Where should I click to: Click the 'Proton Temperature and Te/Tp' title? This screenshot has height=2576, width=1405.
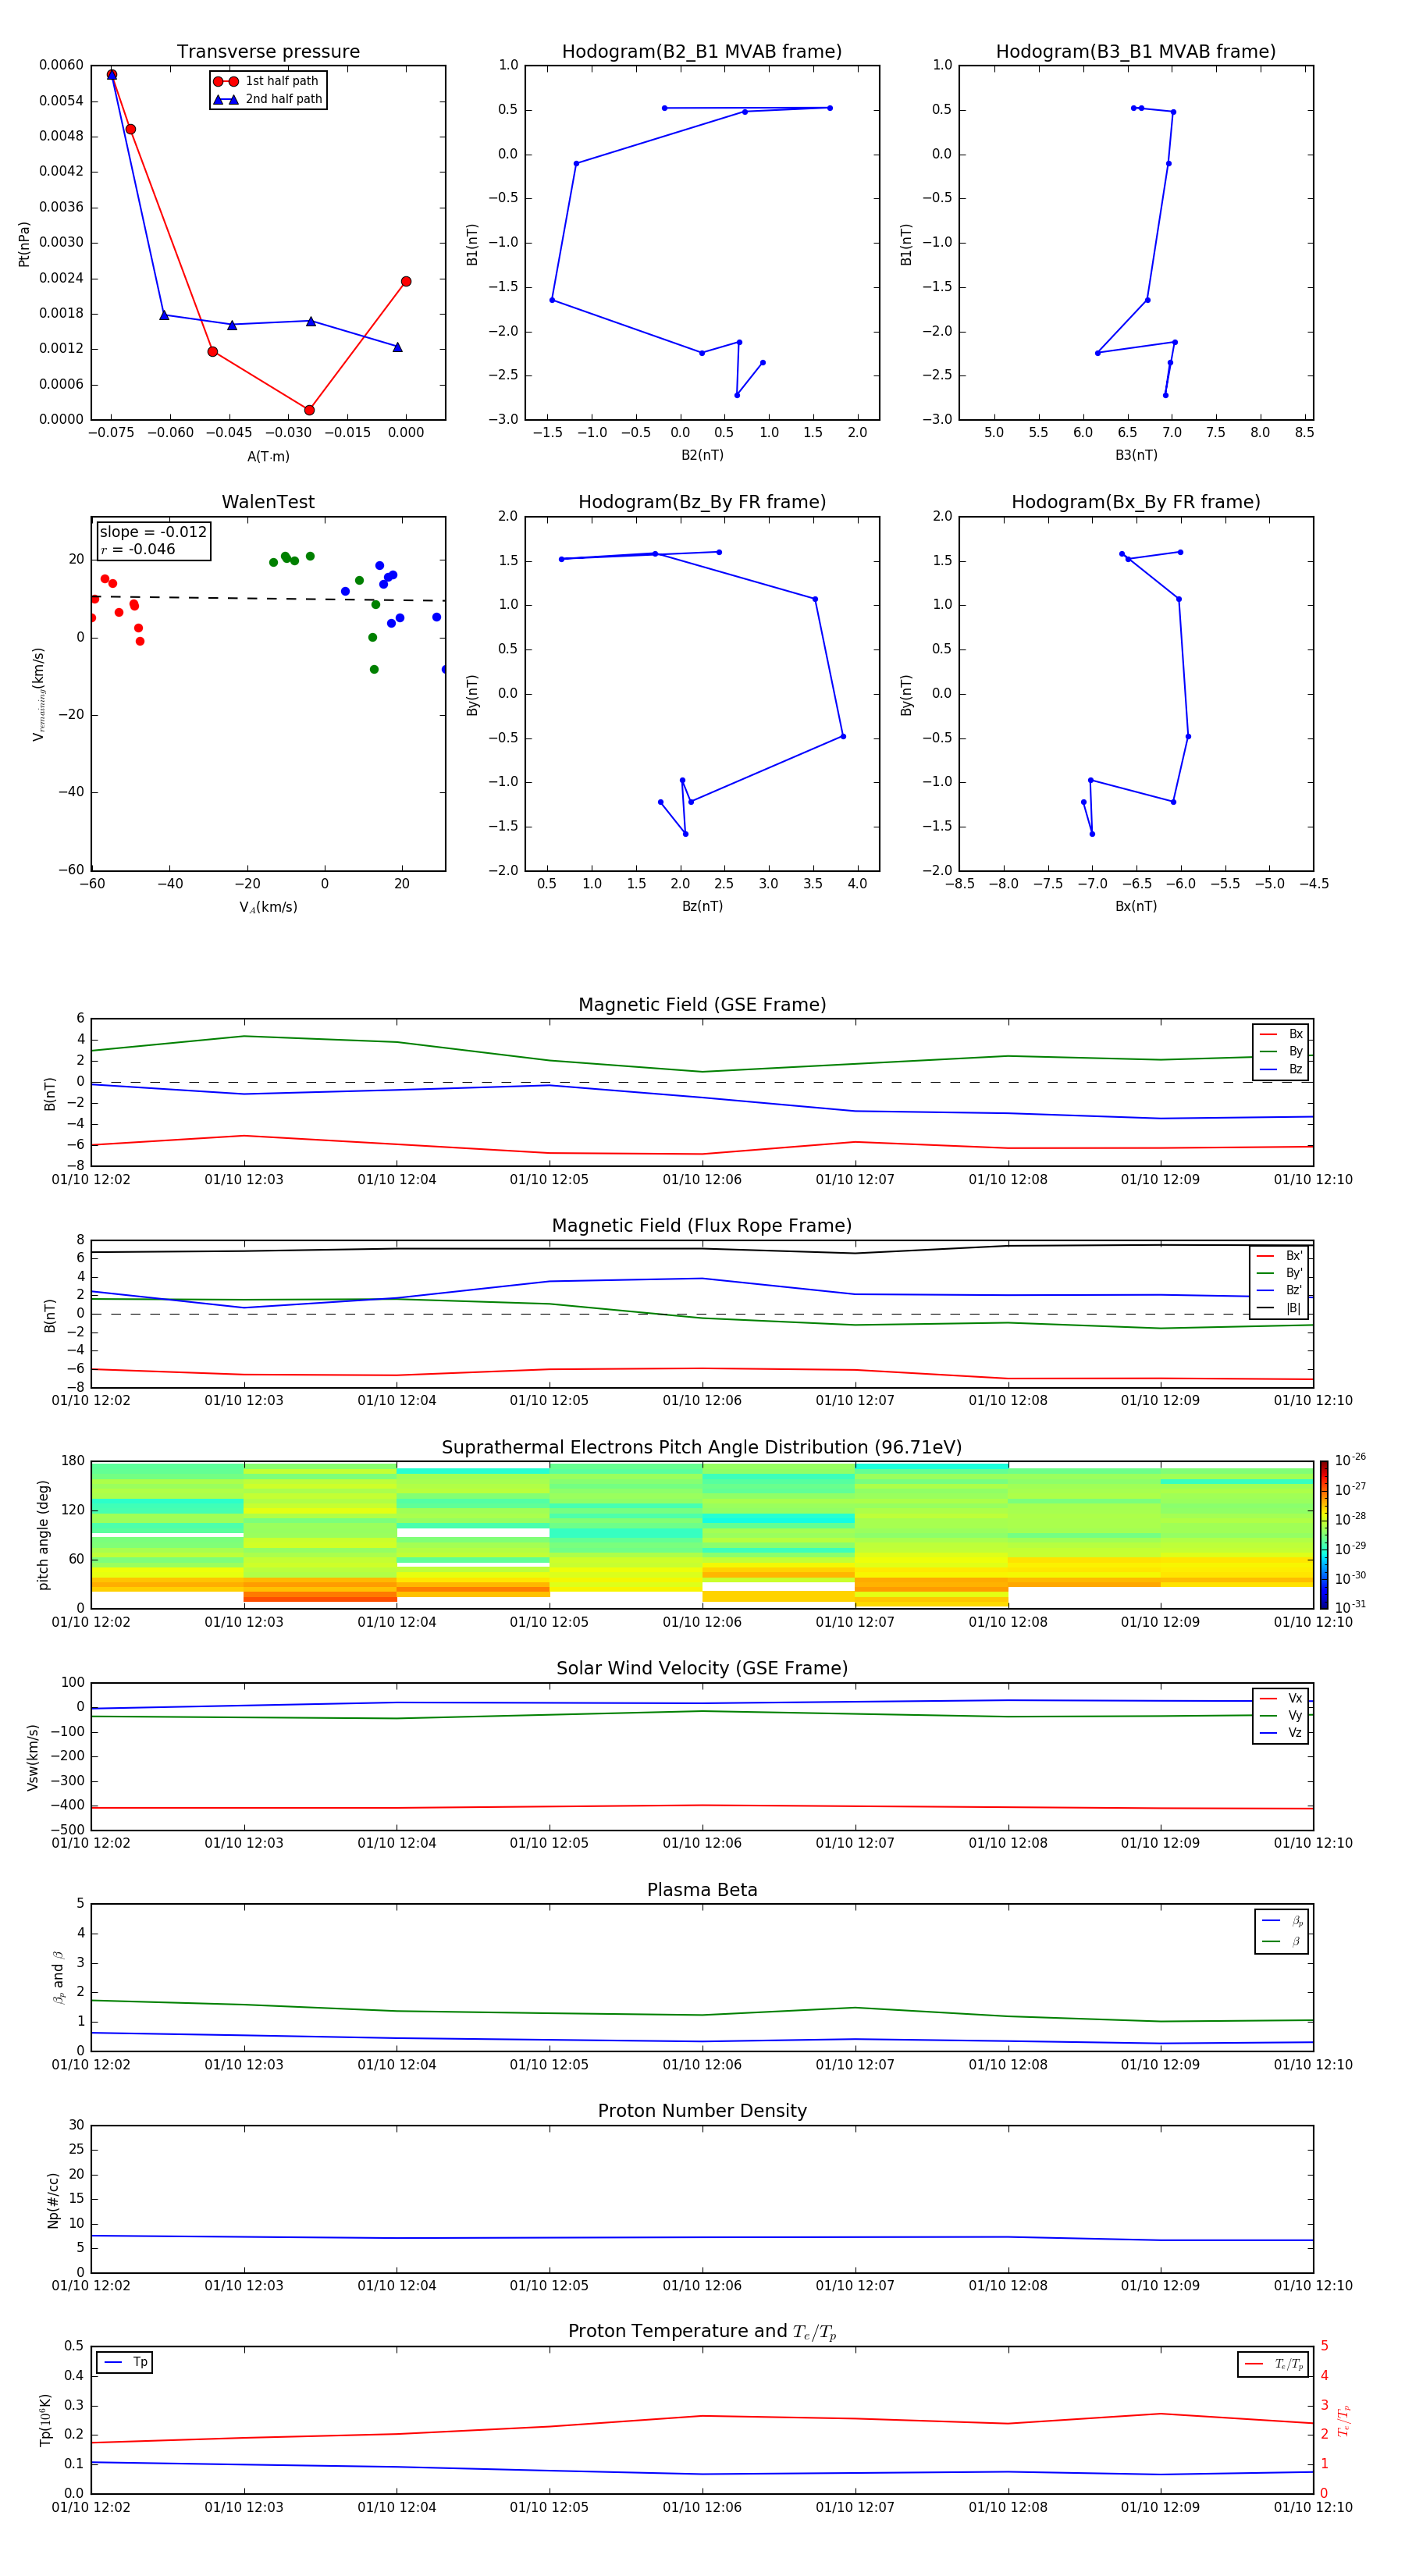[702, 2332]
